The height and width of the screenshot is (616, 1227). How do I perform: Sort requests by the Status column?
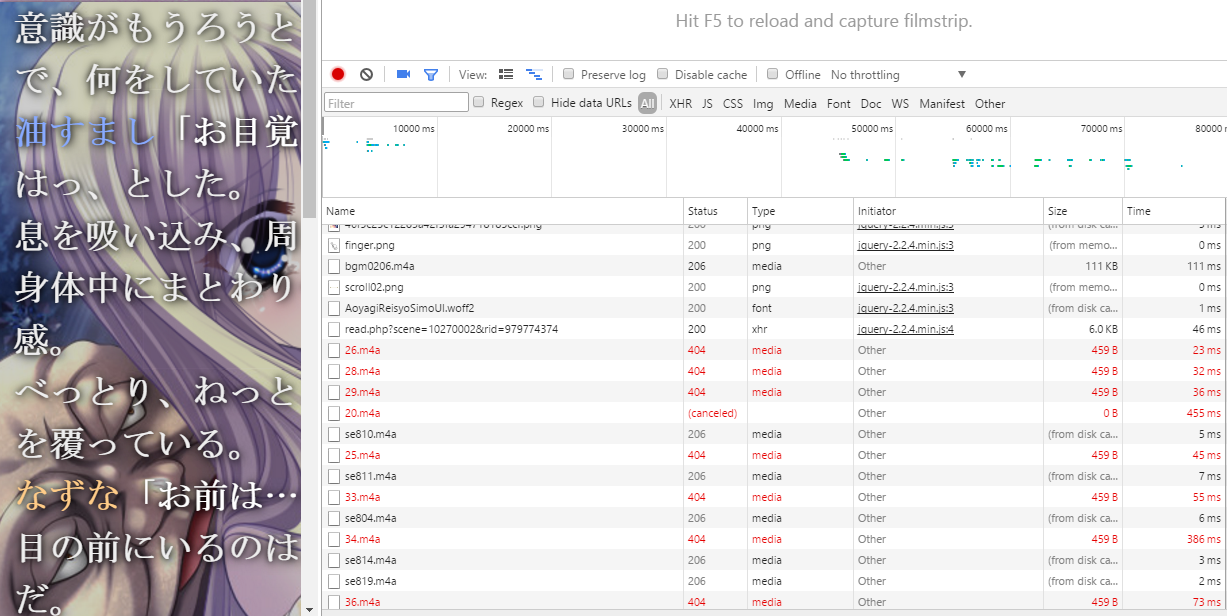click(x=702, y=211)
